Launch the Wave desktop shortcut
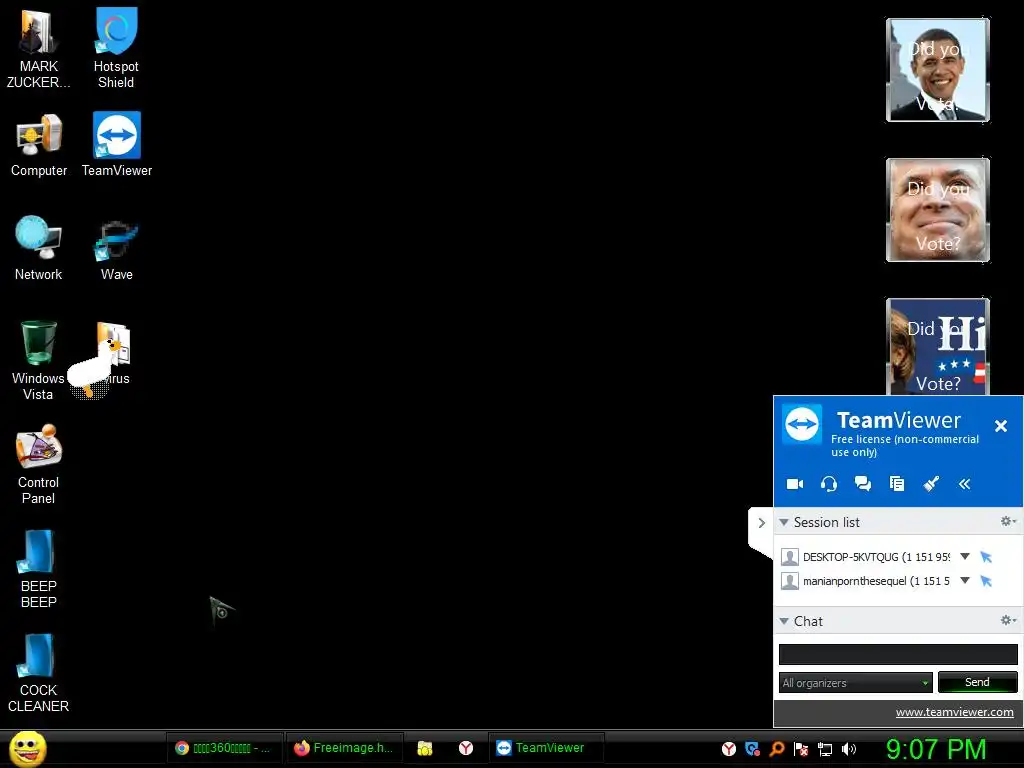 117,249
